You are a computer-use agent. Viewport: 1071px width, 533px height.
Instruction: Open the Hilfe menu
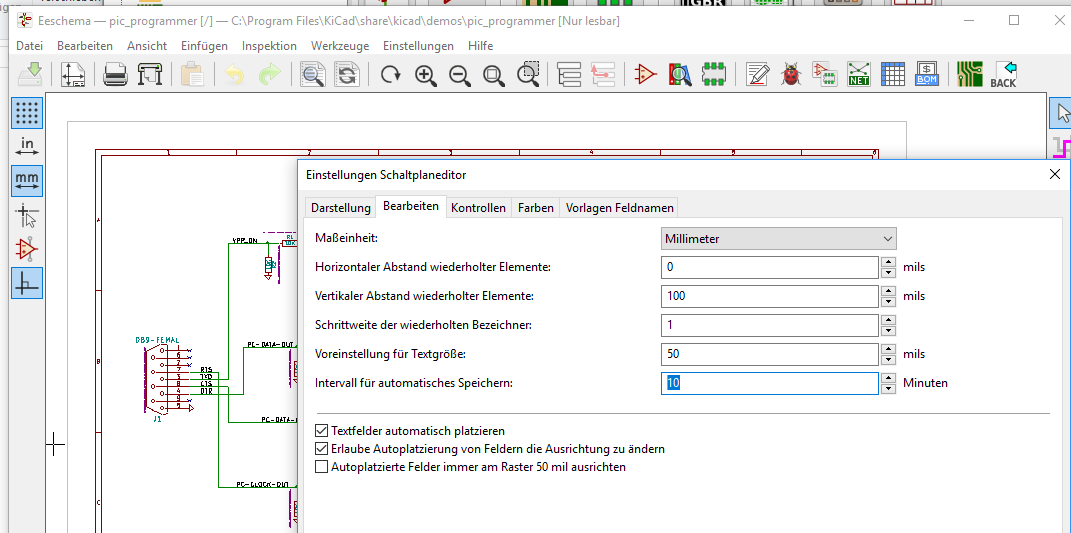pos(480,46)
